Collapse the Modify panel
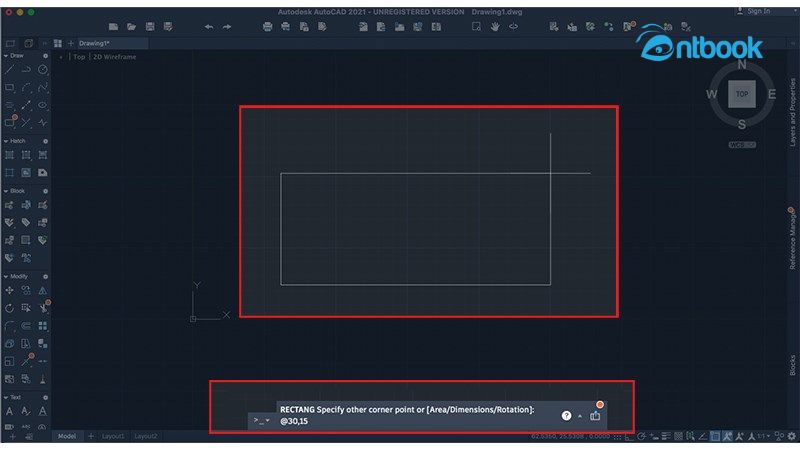Screen dimensions: 800x450 (x=6, y=276)
